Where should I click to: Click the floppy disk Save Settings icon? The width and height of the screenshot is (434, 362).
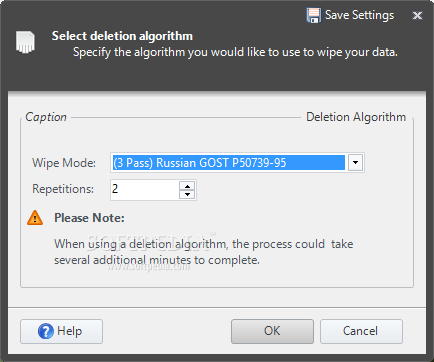coord(313,15)
